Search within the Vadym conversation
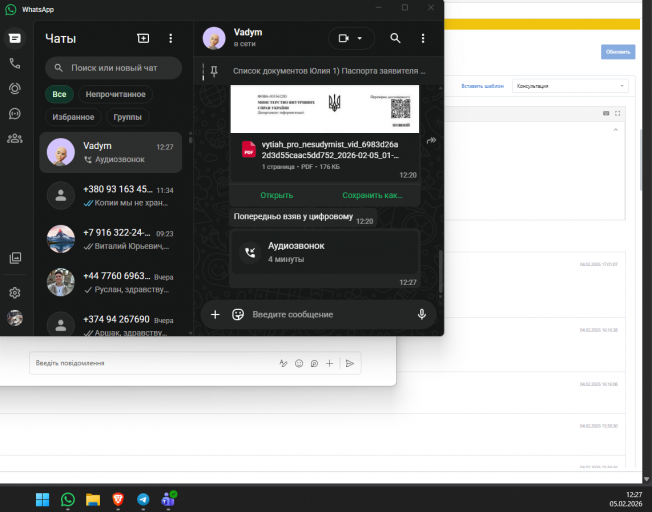652x512 pixels. click(x=395, y=38)
